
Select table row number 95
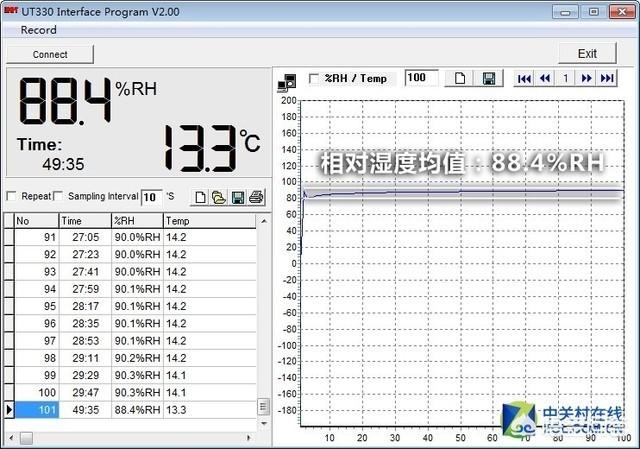coord(37,306)
